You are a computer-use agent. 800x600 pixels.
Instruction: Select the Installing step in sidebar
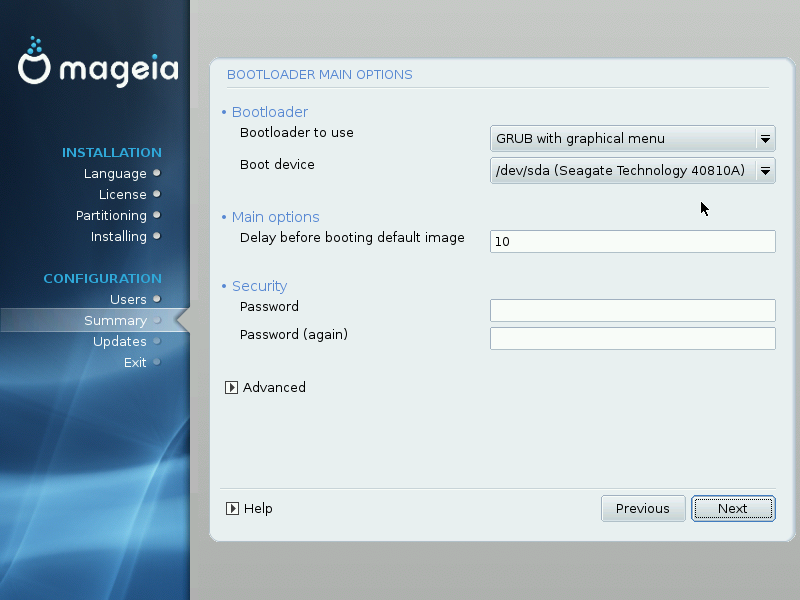tap(118, 237)
